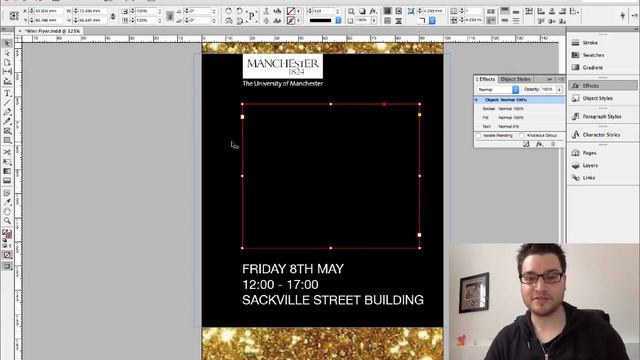Screen dimensions: 640x360
Task: Click the Quick Apply lightning icon
Action: pyautogui.click(x=622, y=16)
